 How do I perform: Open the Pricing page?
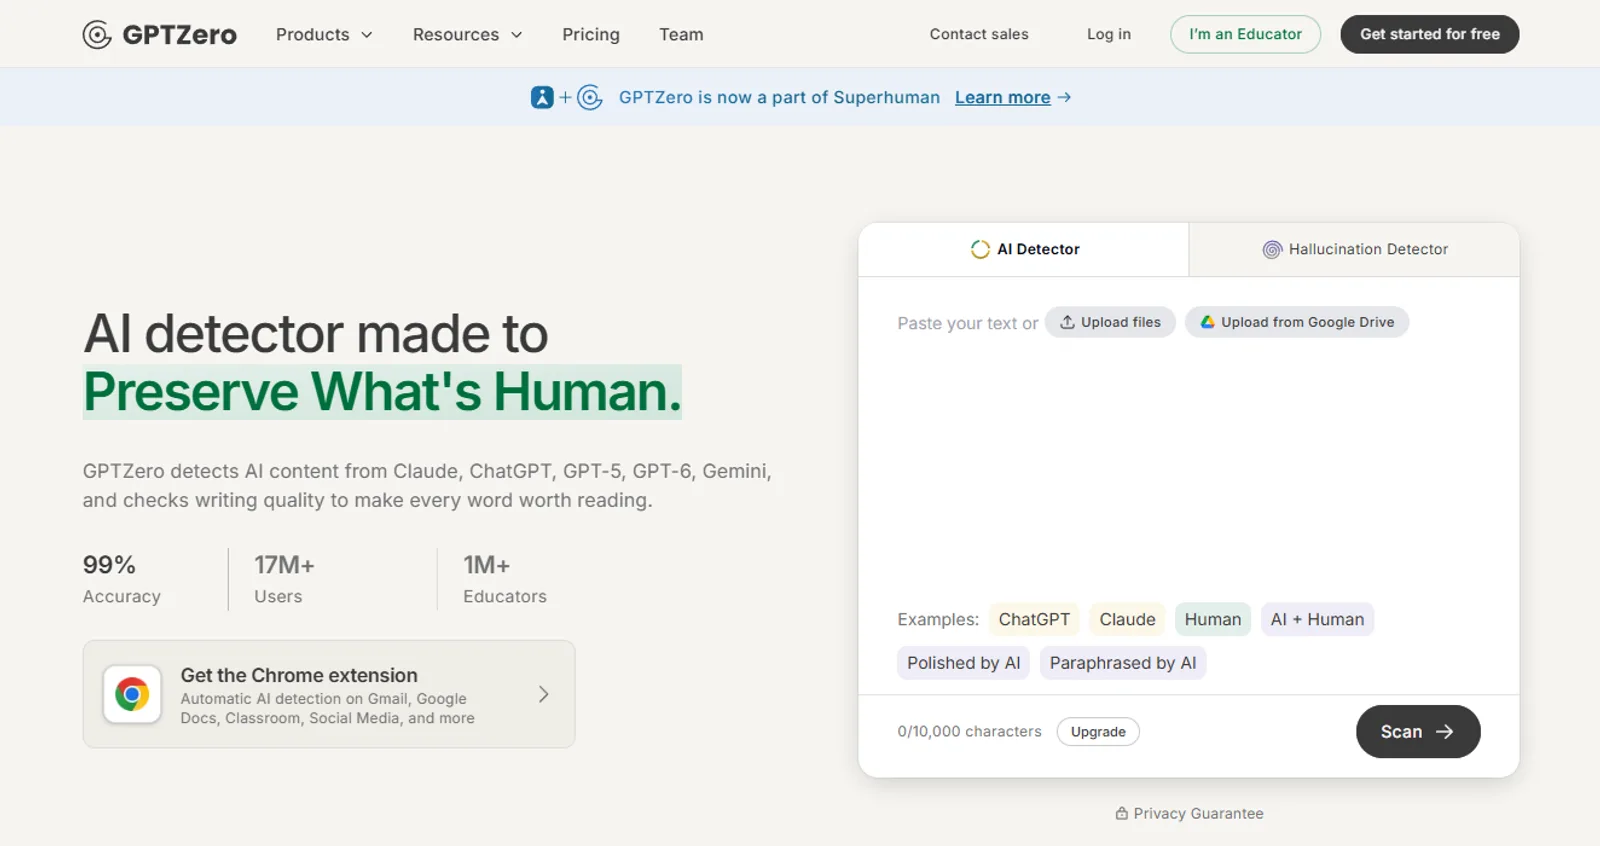click(x=591, y=34)
